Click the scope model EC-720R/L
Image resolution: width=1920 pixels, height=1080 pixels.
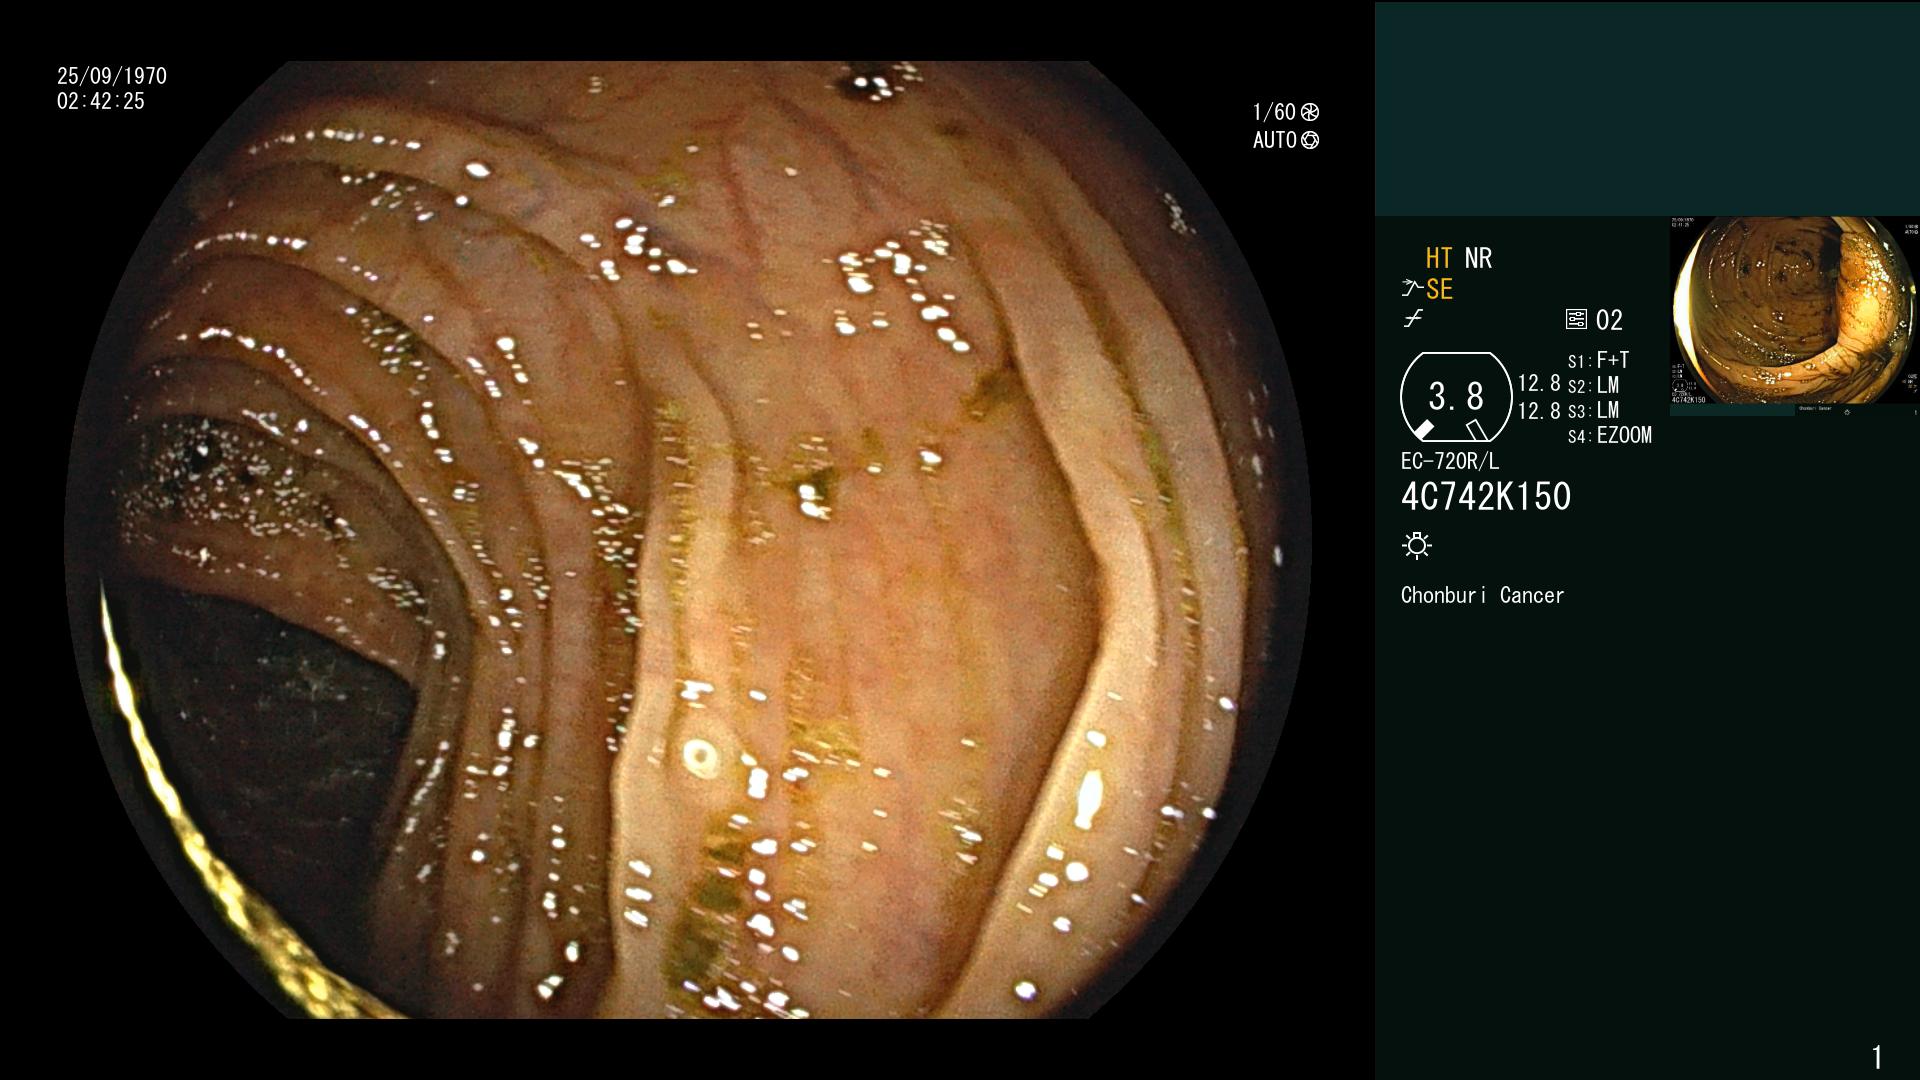coord(1450,461)
